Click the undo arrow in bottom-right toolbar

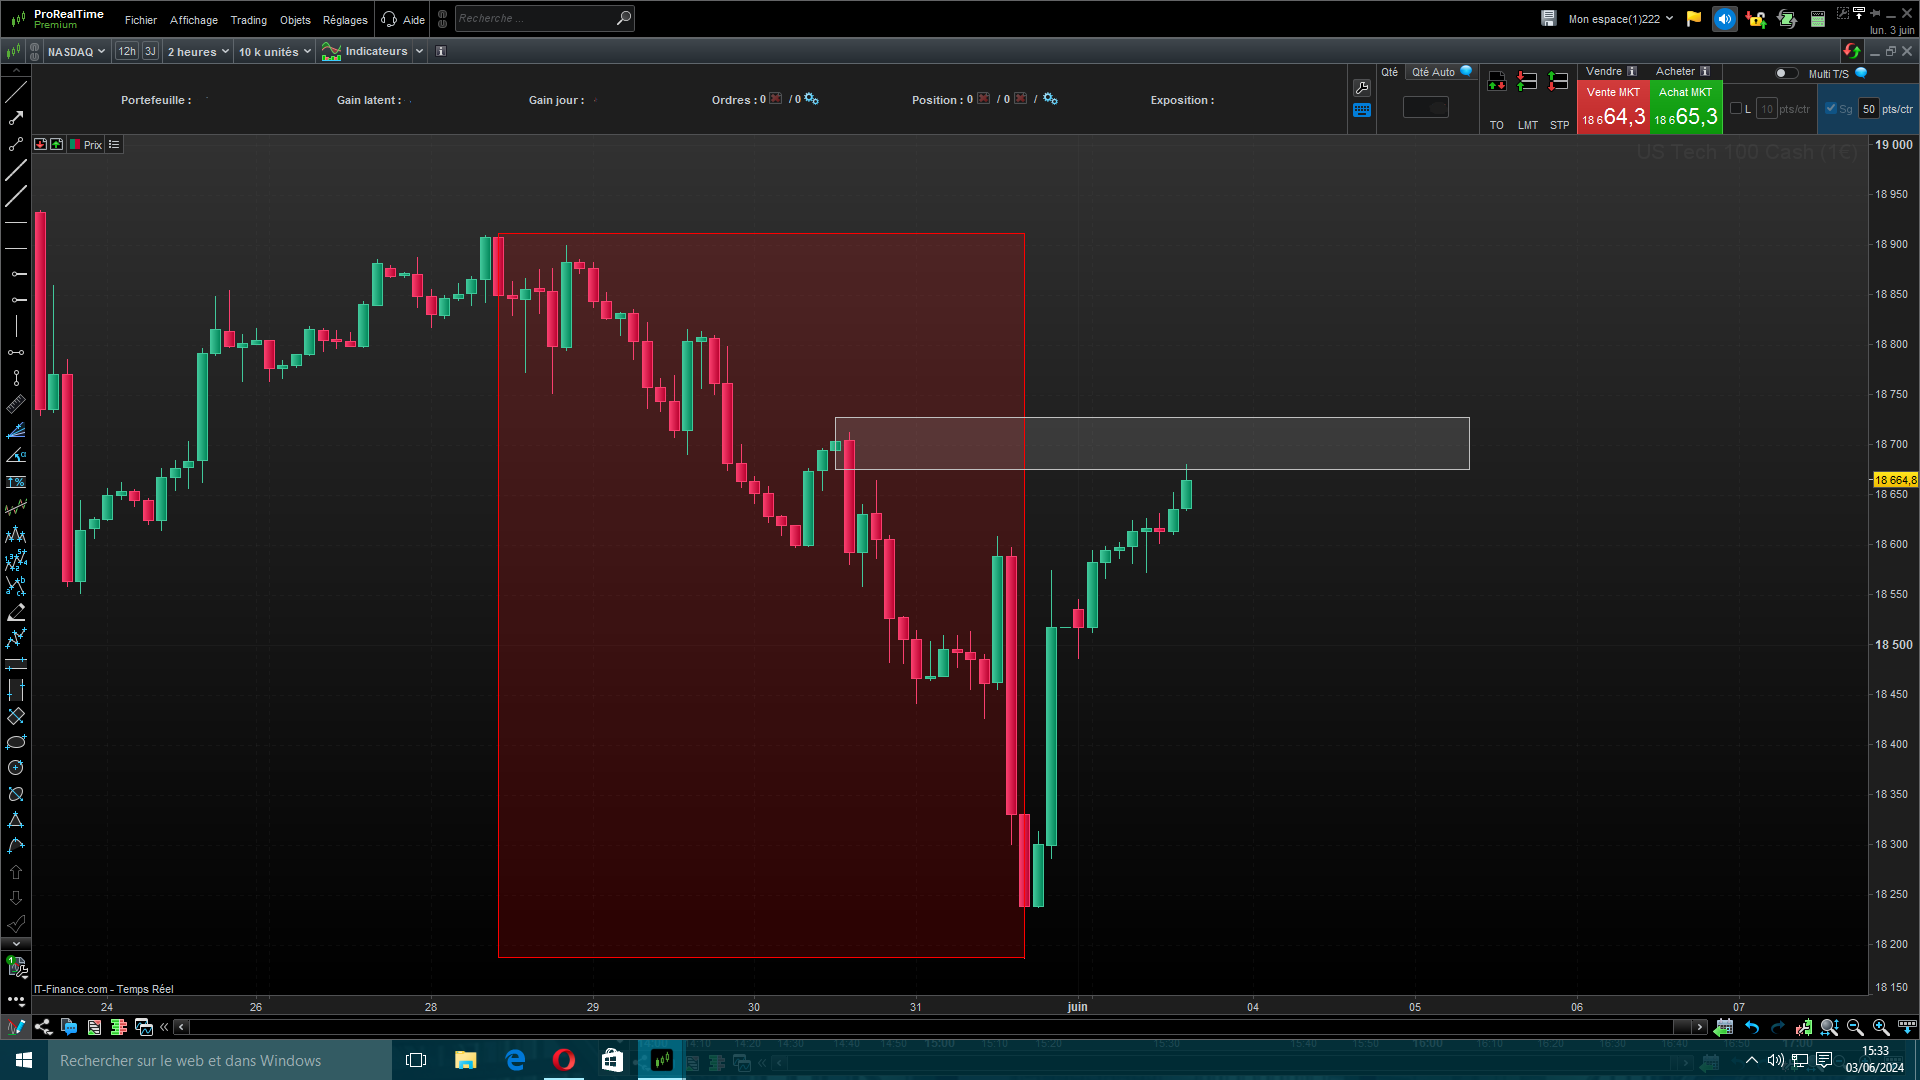(x=1752, y=1027)
